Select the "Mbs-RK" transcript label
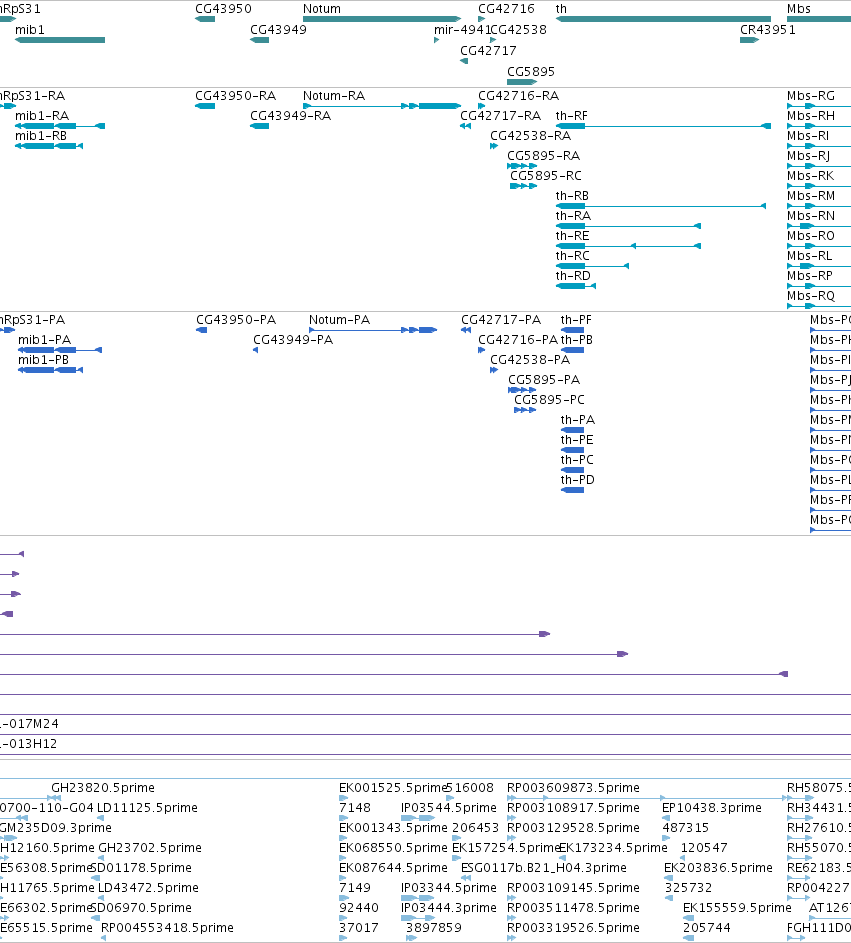Screen dimensions: 851x943 tap(811, 176)
